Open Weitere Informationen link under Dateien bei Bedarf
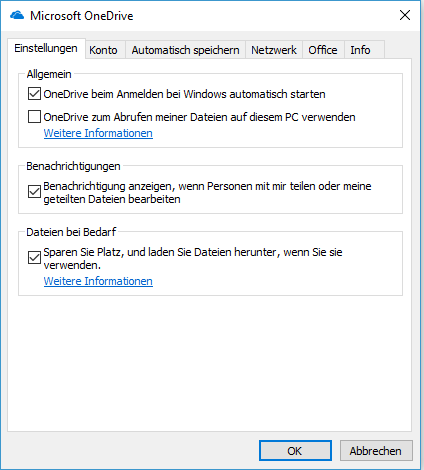Screen dimensions: 424x470 click(98, 281)
